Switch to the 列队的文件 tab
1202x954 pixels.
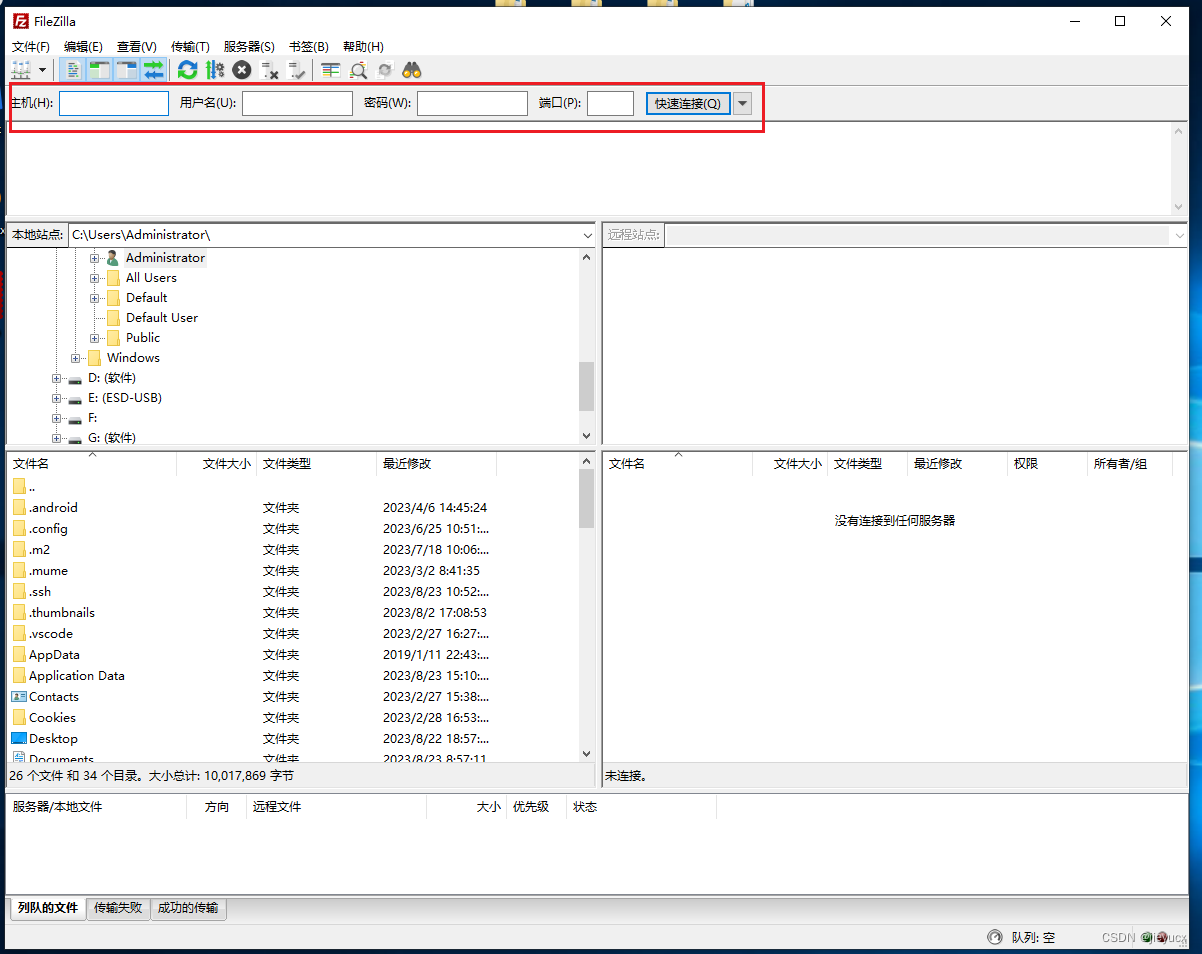47,908
